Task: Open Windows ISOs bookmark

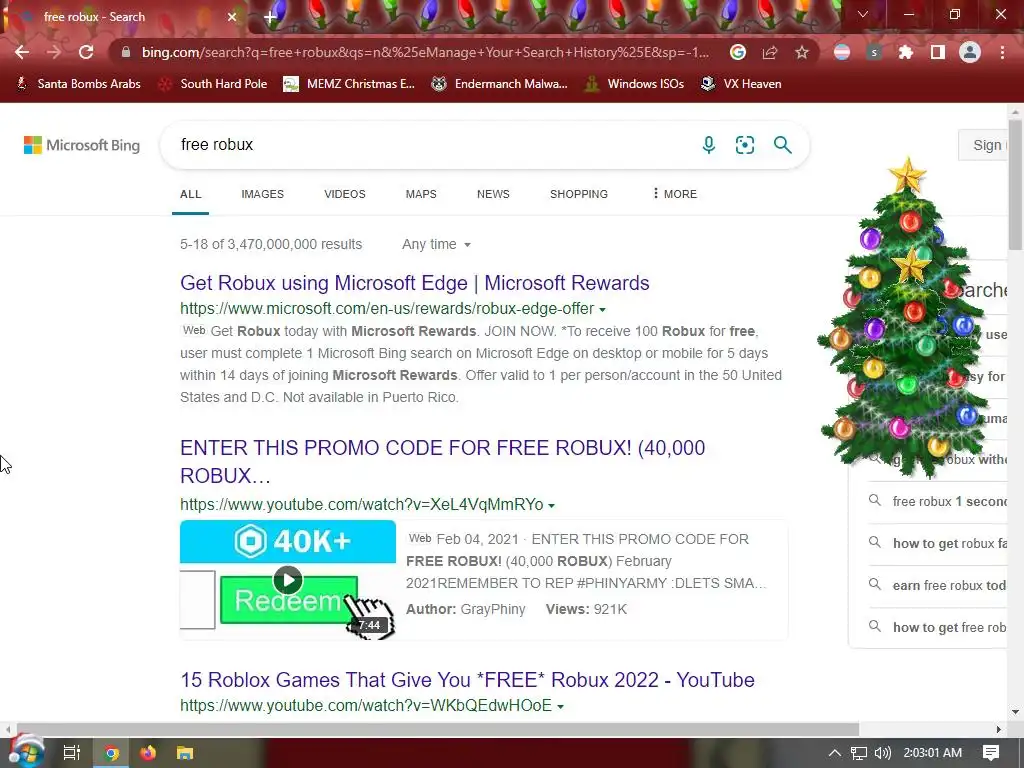Action: point(634,84)
